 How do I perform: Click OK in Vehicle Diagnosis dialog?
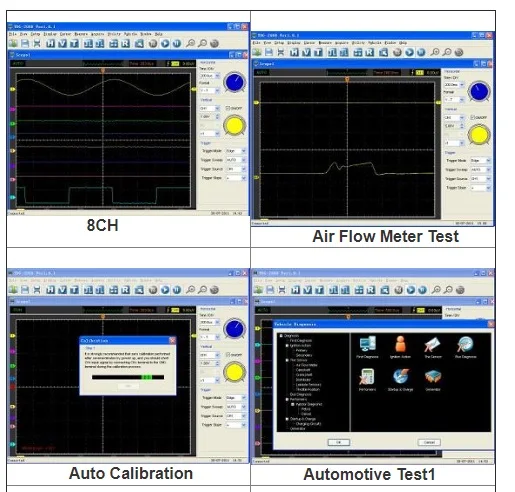[x=339, y=442]
